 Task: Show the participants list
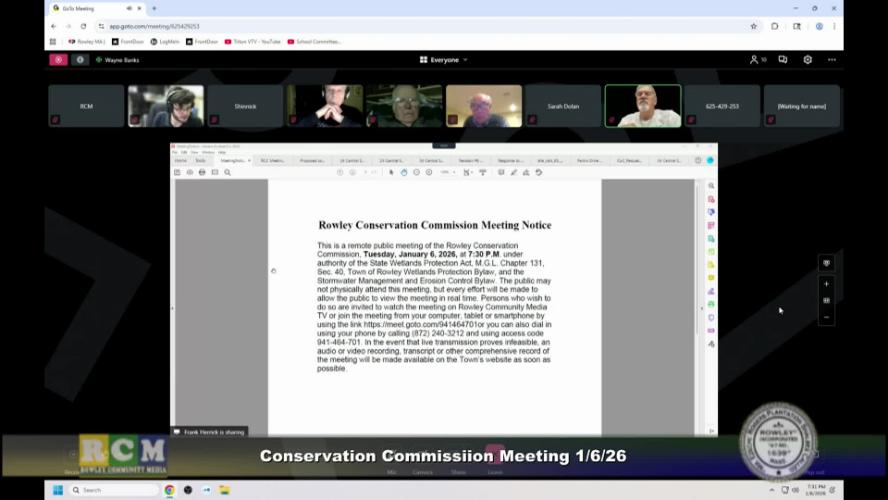pos(757,60)
